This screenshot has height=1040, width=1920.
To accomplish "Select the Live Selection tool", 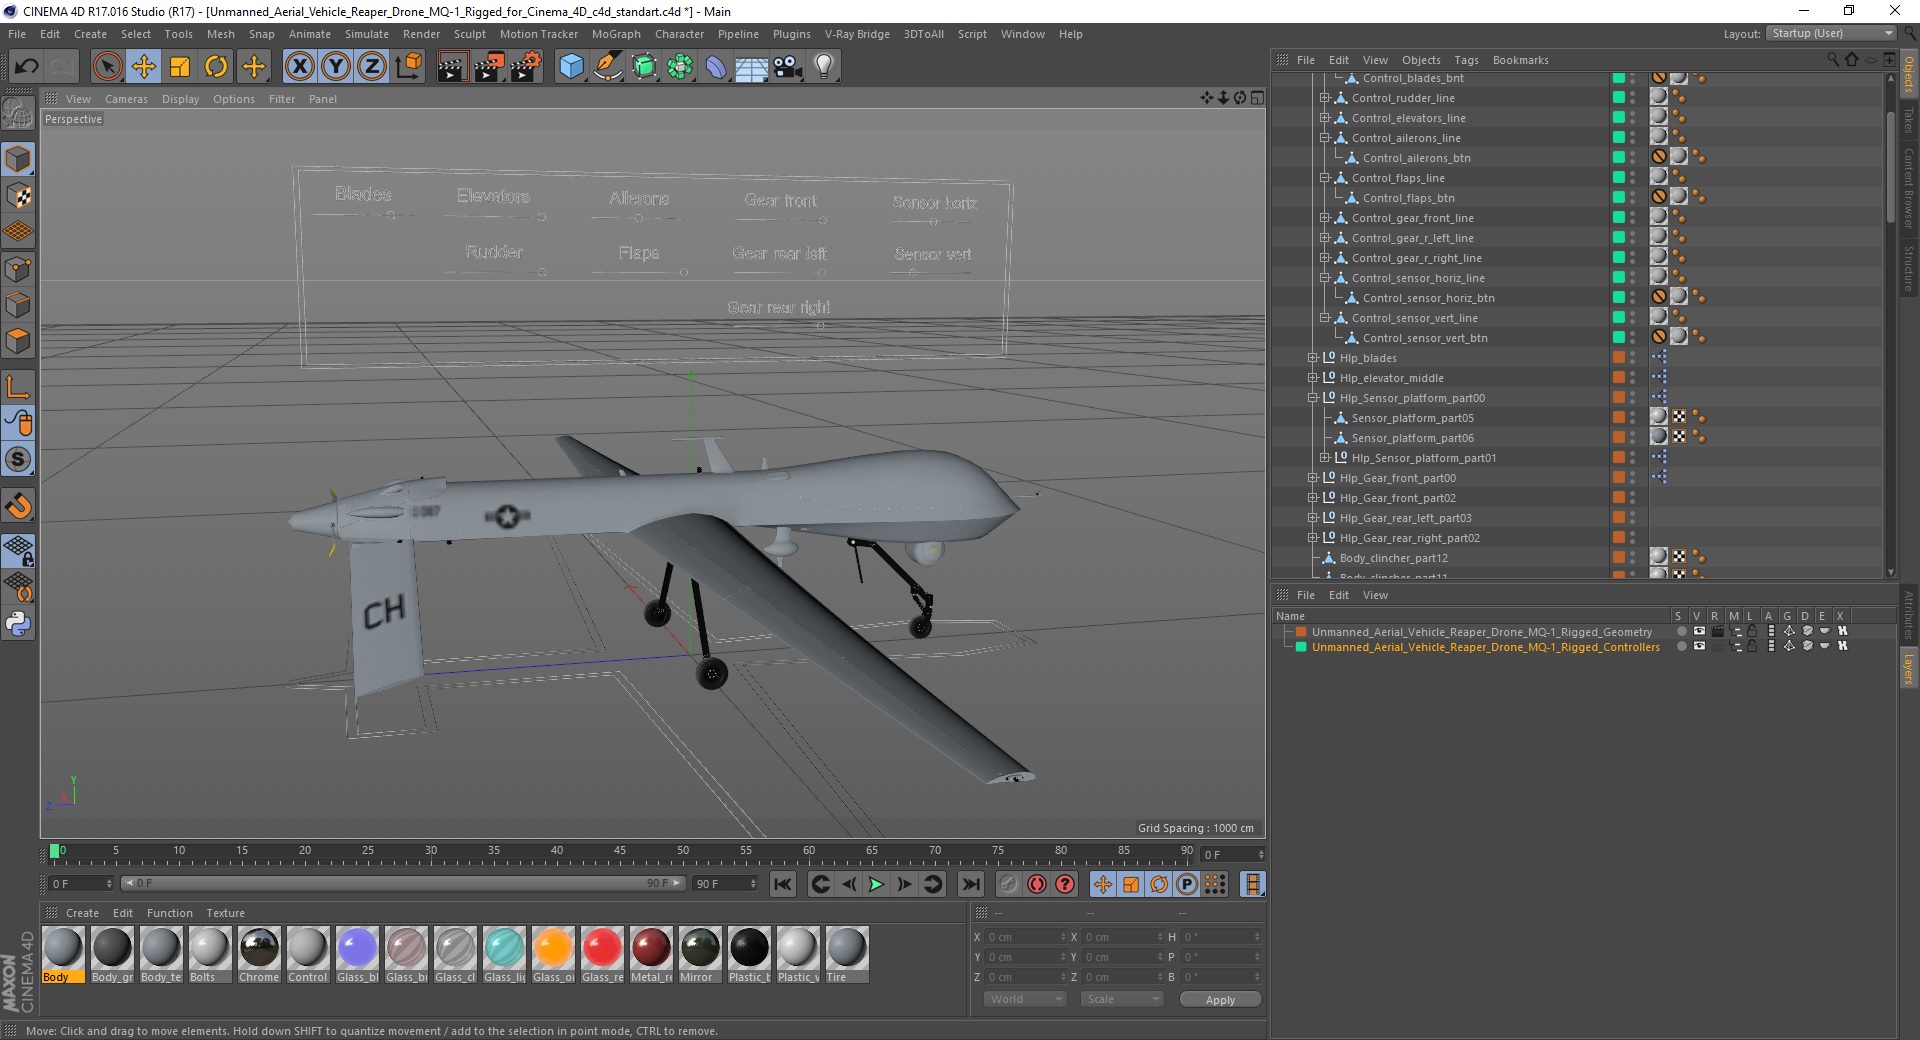I will pos(107,67).
